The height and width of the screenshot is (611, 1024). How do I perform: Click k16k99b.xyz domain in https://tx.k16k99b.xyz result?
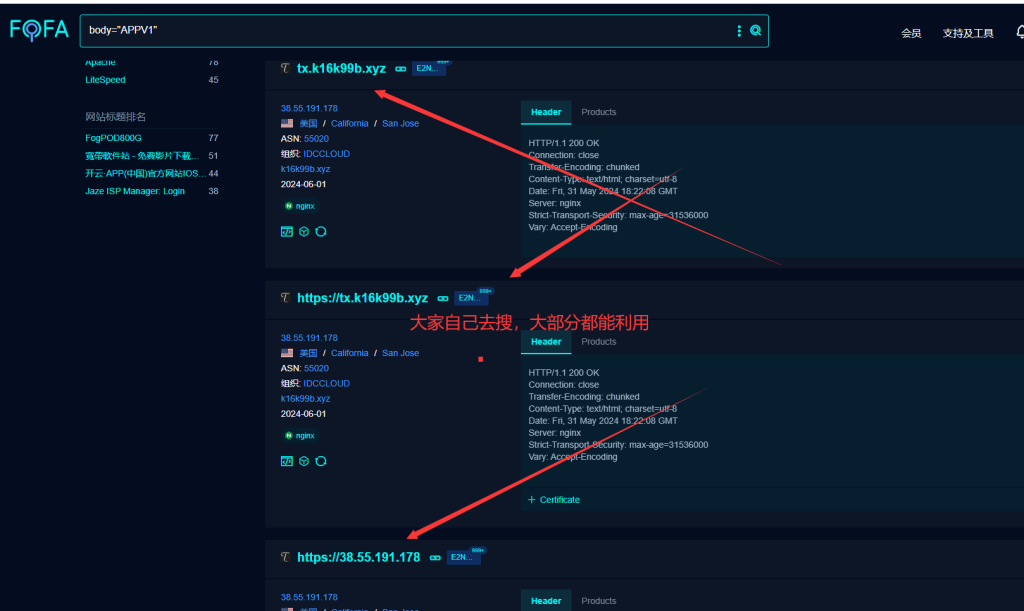tap(305, 398)
